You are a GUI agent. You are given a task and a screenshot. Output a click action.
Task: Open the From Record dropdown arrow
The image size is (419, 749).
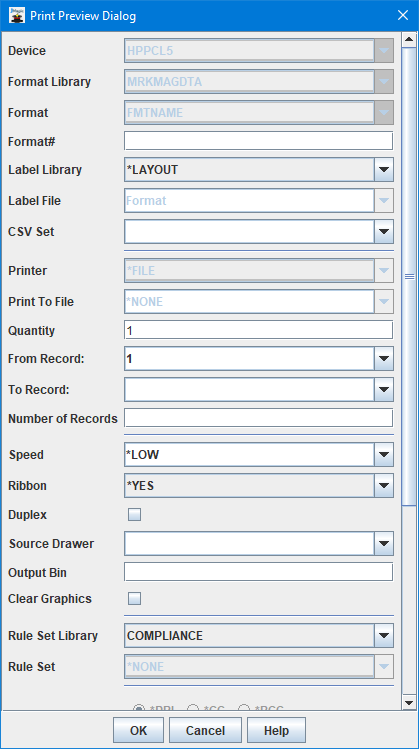coord(384,359)
